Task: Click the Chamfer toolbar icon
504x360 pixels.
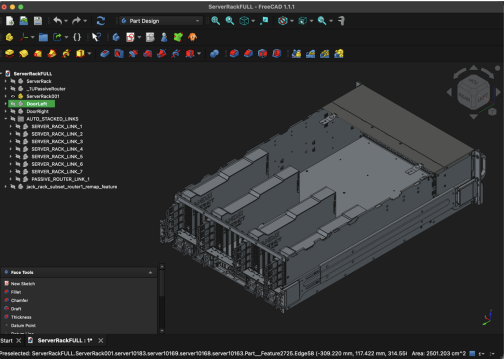Action: coord(248,53)
